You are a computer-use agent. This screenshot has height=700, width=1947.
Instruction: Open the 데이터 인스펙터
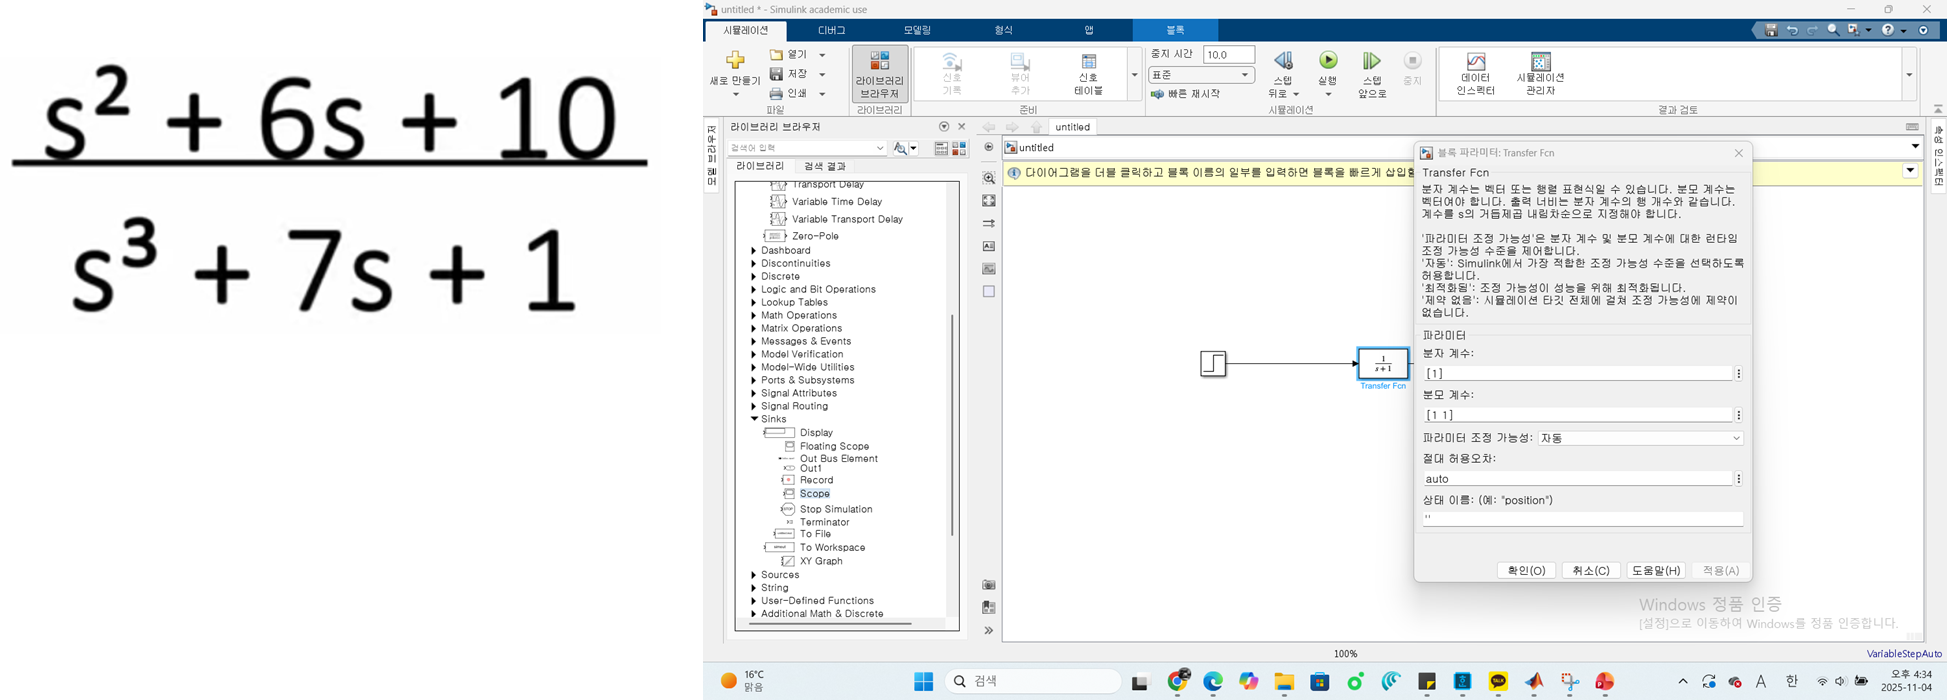tap(1475, 73)
